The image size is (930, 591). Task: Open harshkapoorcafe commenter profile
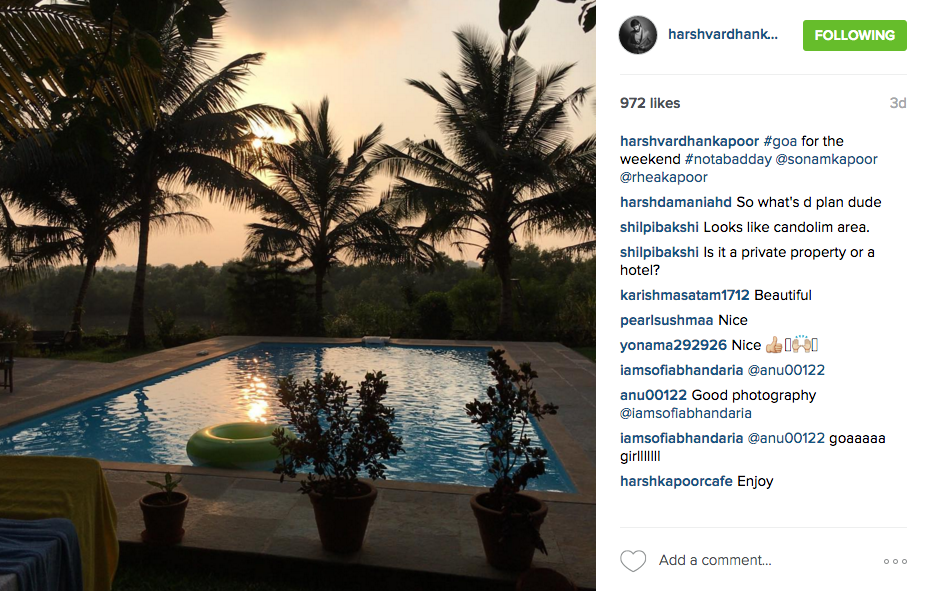tap(676, 481)
